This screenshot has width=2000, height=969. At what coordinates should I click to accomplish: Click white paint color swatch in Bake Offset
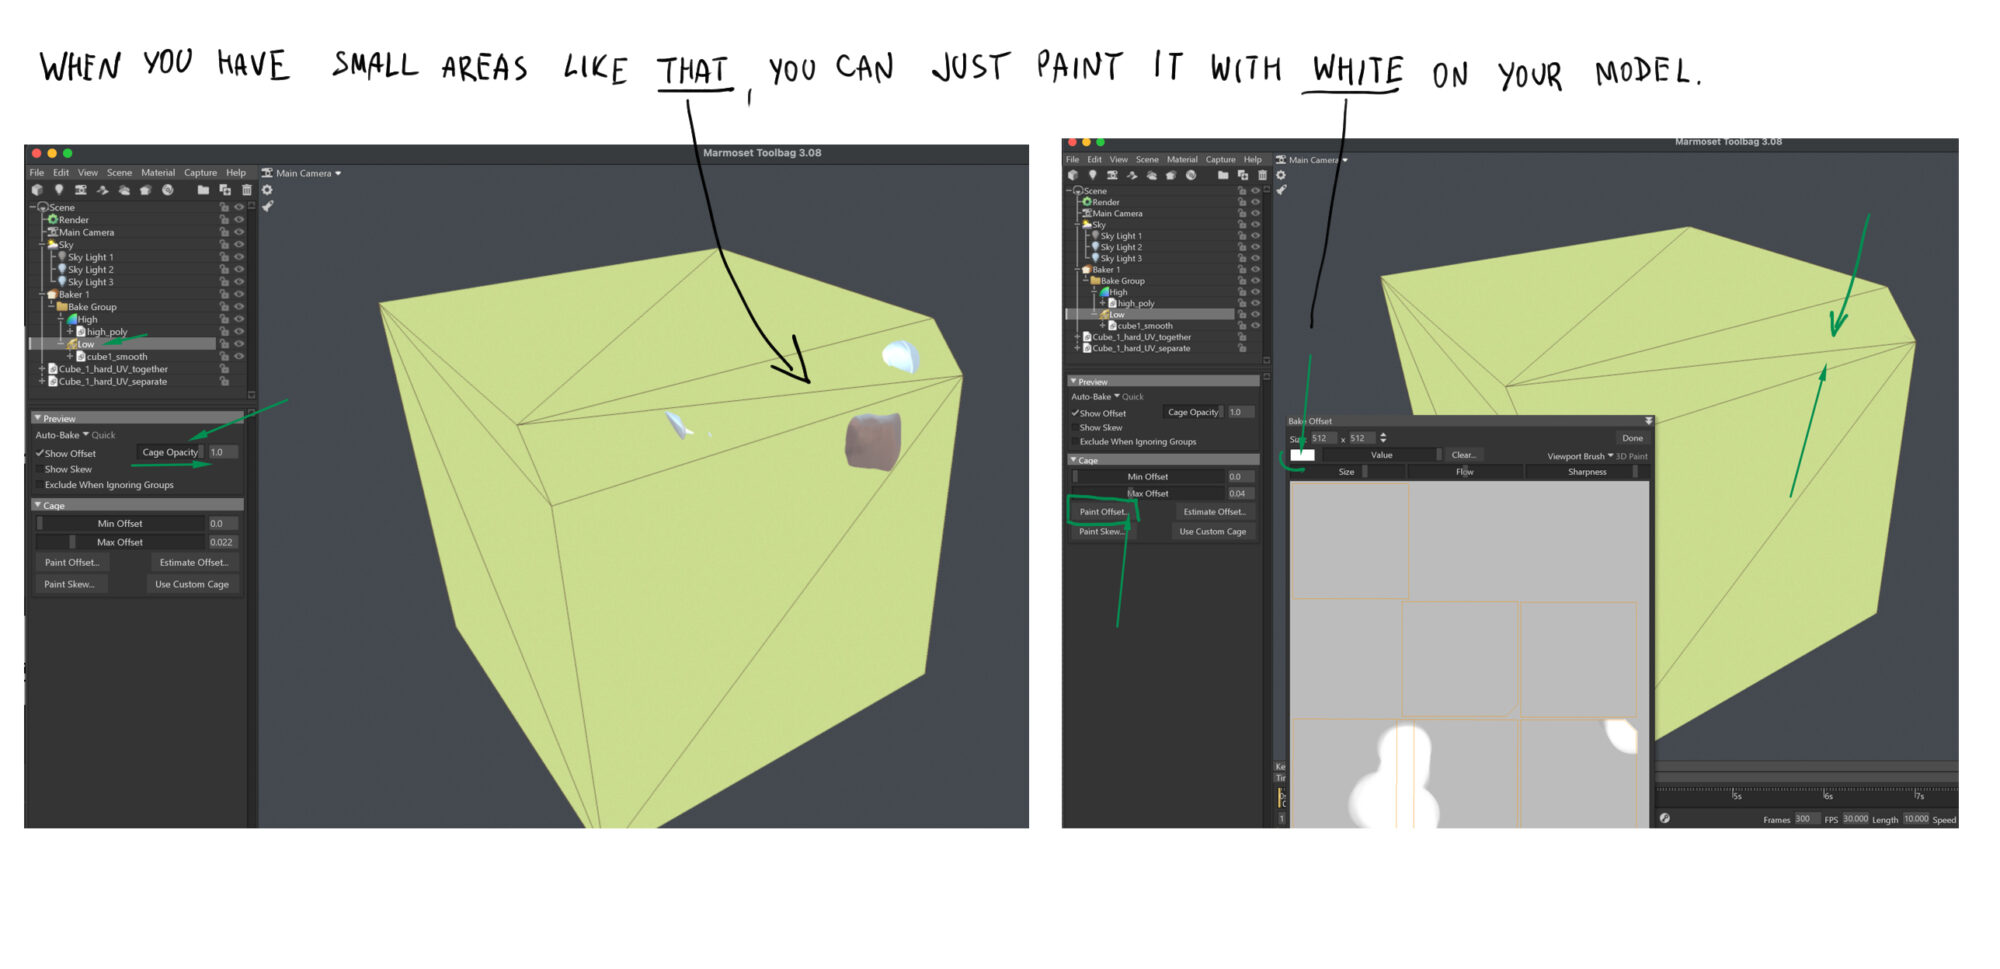click(1303, 455)
